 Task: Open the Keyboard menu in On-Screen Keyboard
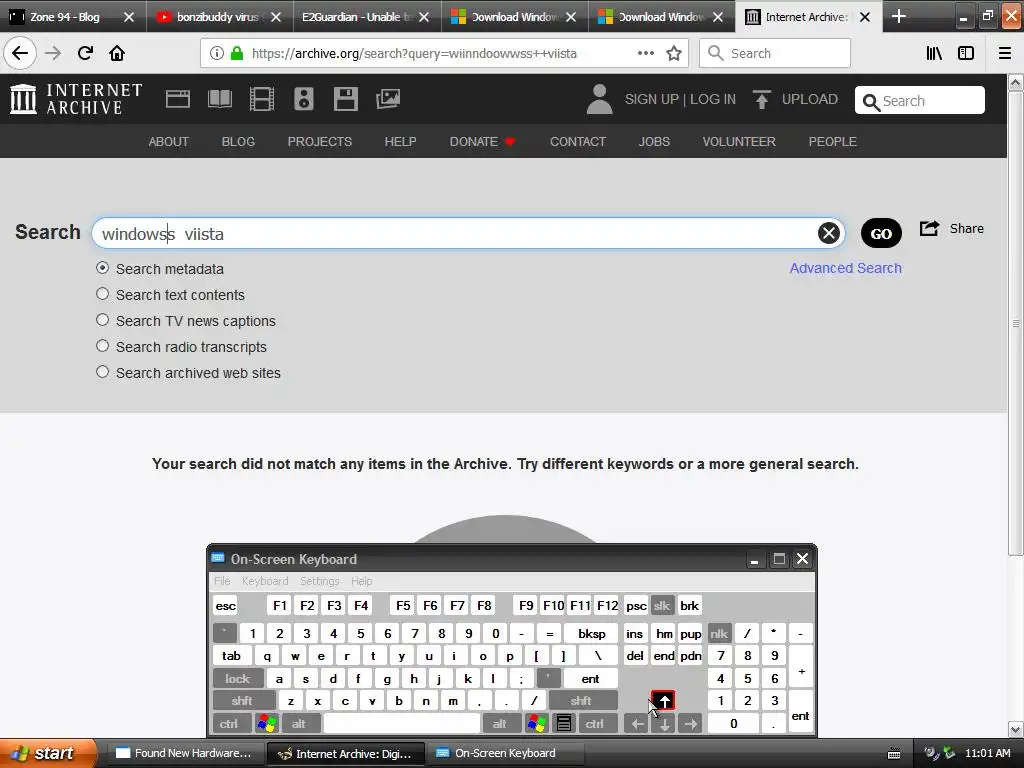(x=264, y=581)
